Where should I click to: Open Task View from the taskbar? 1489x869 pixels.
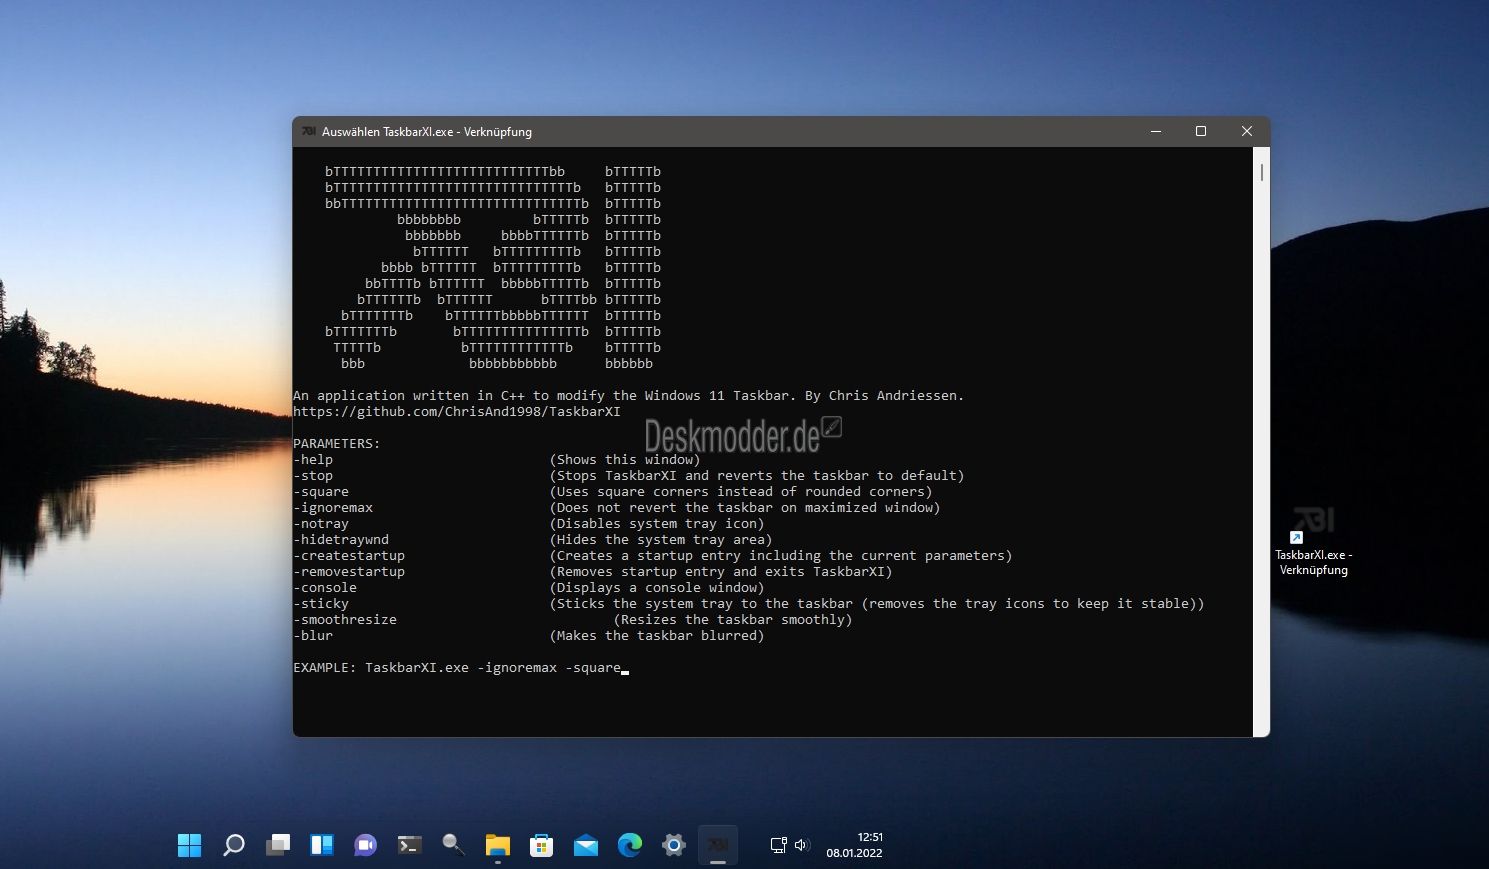(278, 845)
